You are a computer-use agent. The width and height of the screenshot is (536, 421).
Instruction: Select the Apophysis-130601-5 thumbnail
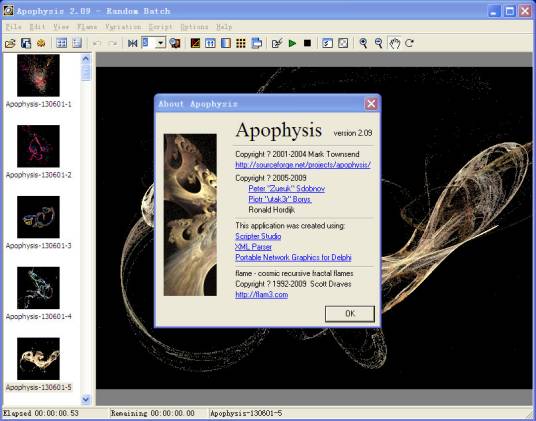coord(38,358)
